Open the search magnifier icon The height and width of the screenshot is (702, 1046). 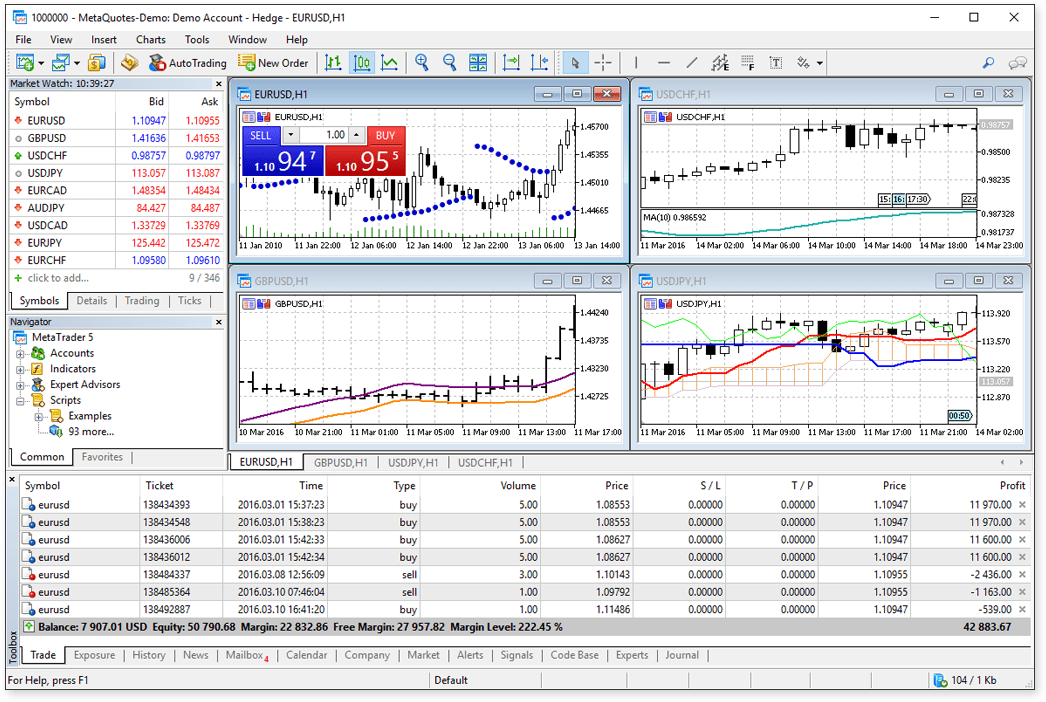pos(988,63)
